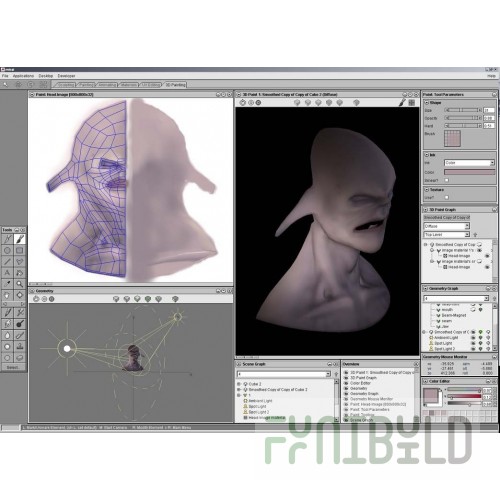This screenshot has height=500, width=500.
Task: Click first shading gem in 3D Paint toolbar
Action: click(297, 103)
